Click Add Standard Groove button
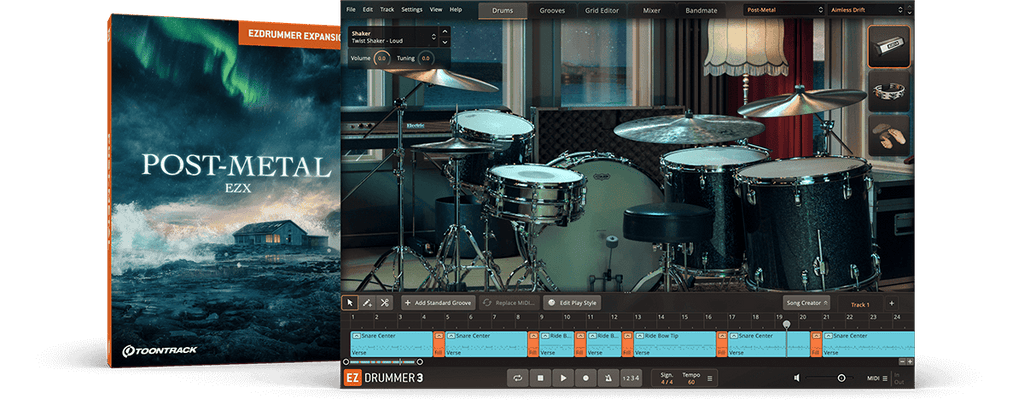The height and width of the screenshot is (416, 1024). 438,303
